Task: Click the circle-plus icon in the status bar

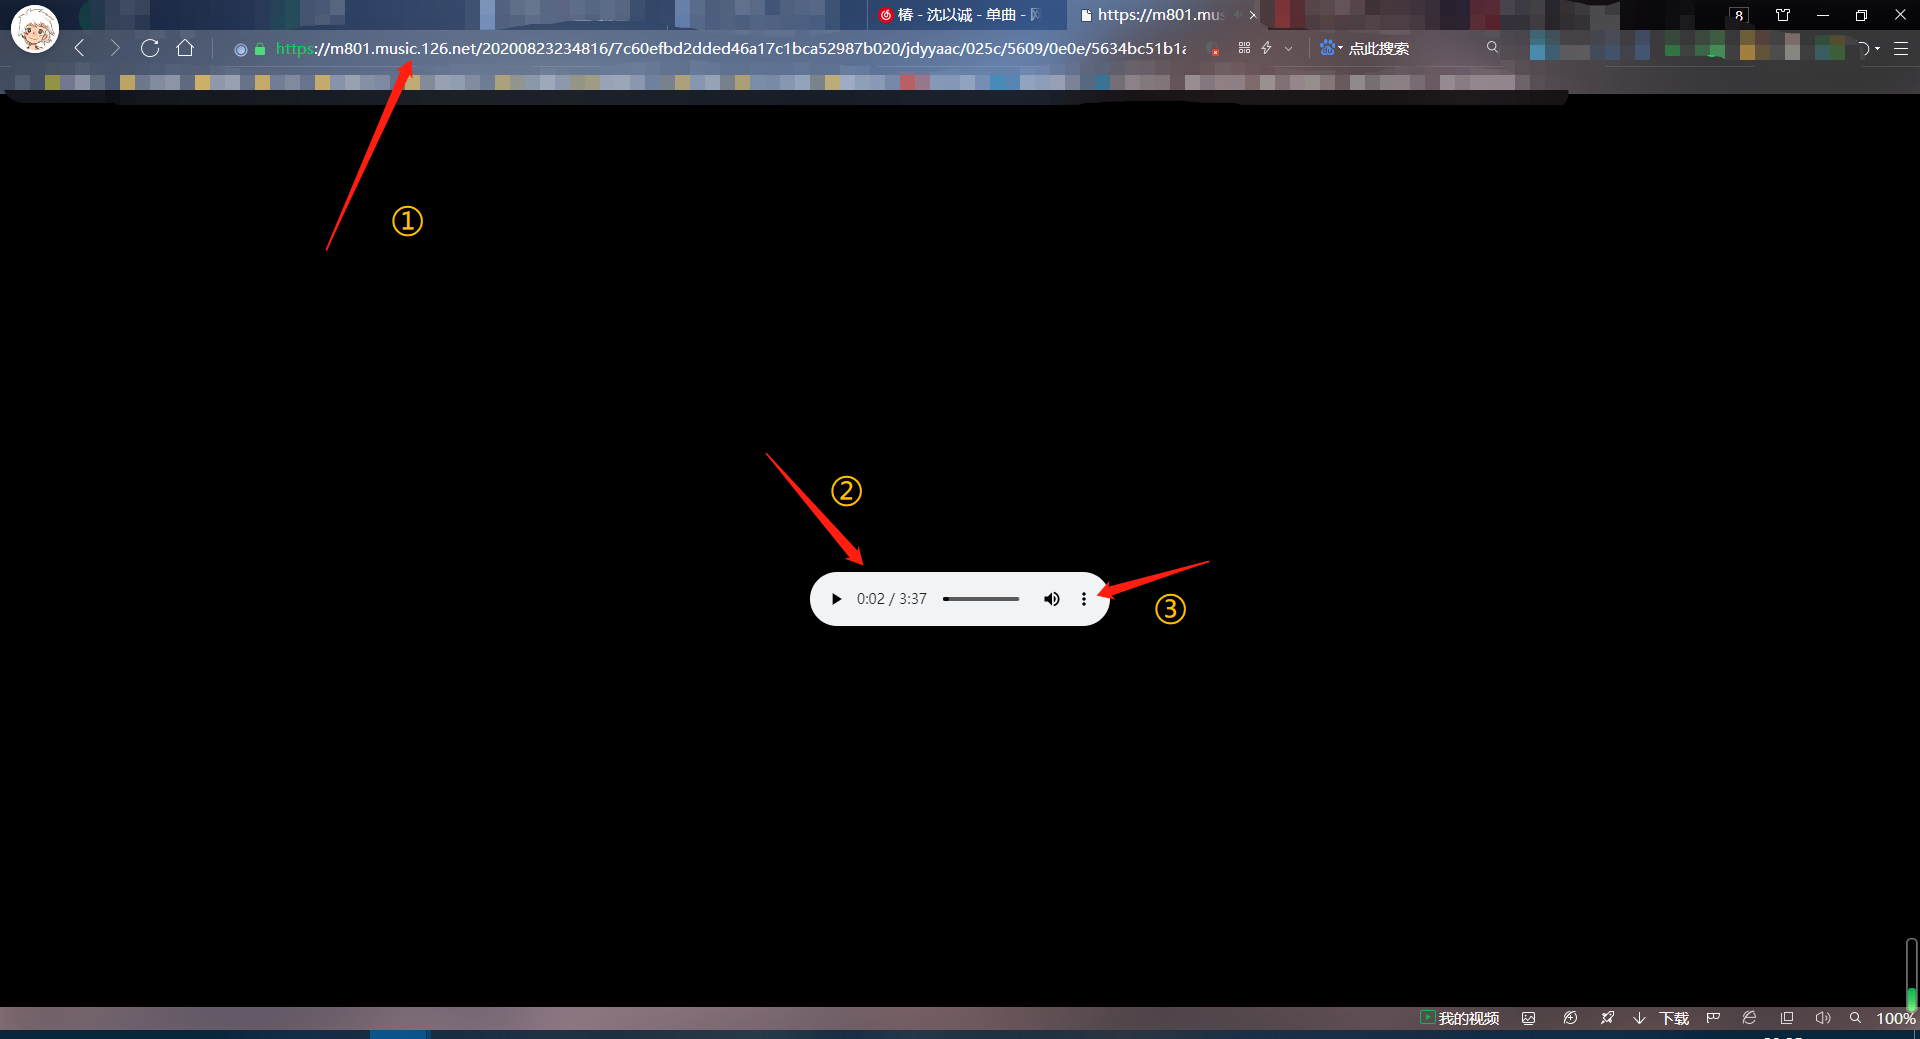Action: [1570, 1018]
